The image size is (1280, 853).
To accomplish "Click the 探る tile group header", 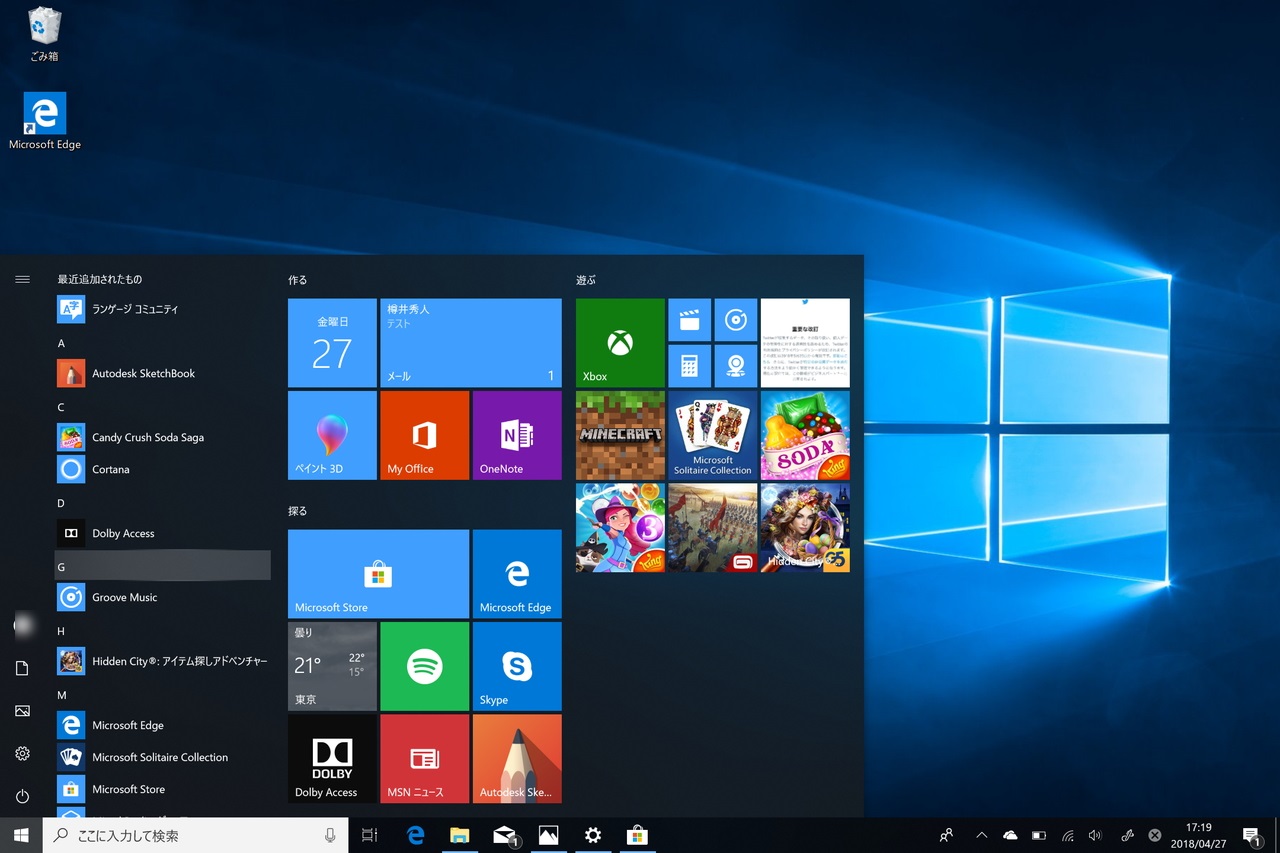I will click(x=297, y=511).
